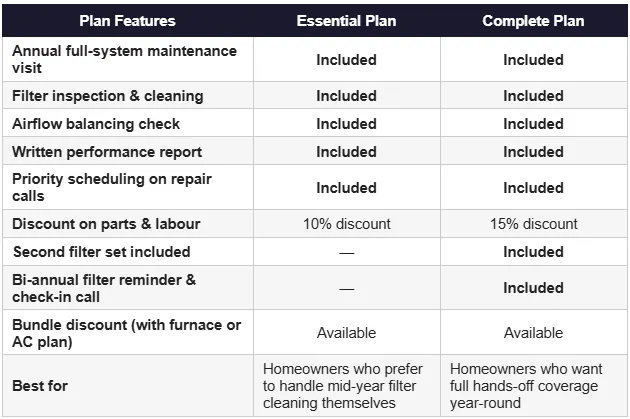Select the Essential Plan column header

tap(346, 21)
